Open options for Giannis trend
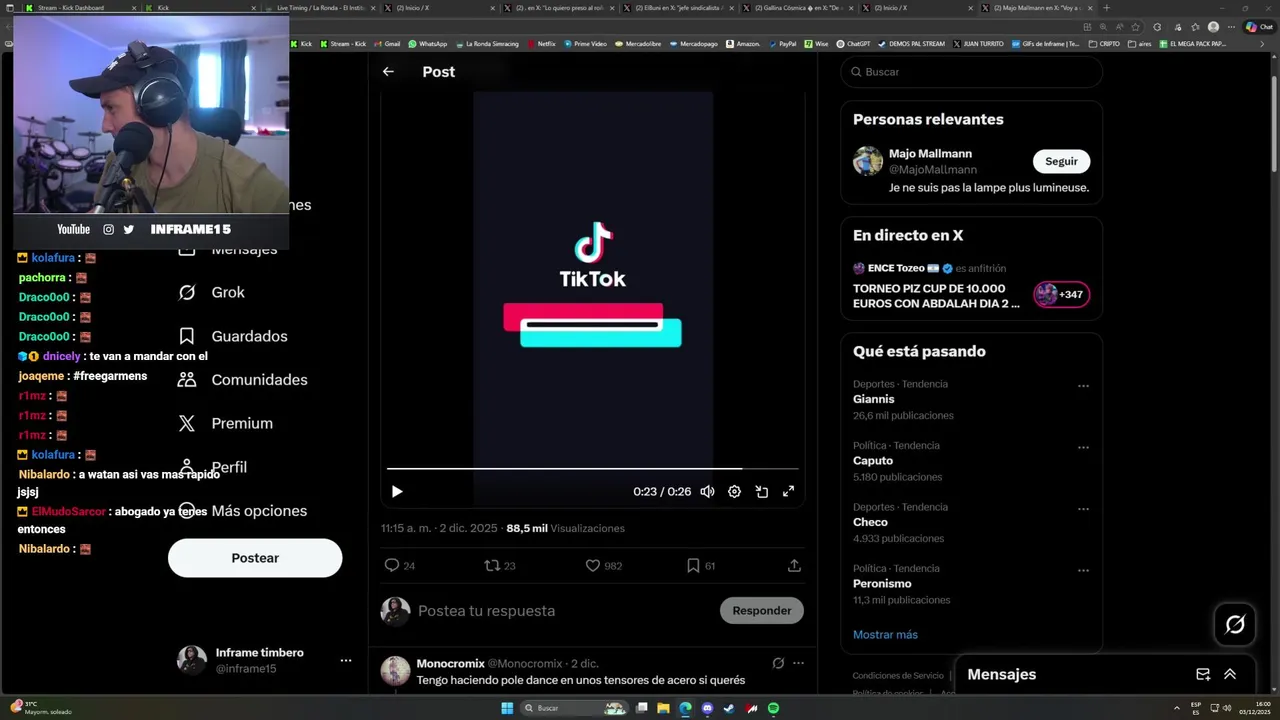 coord(1083,386)
